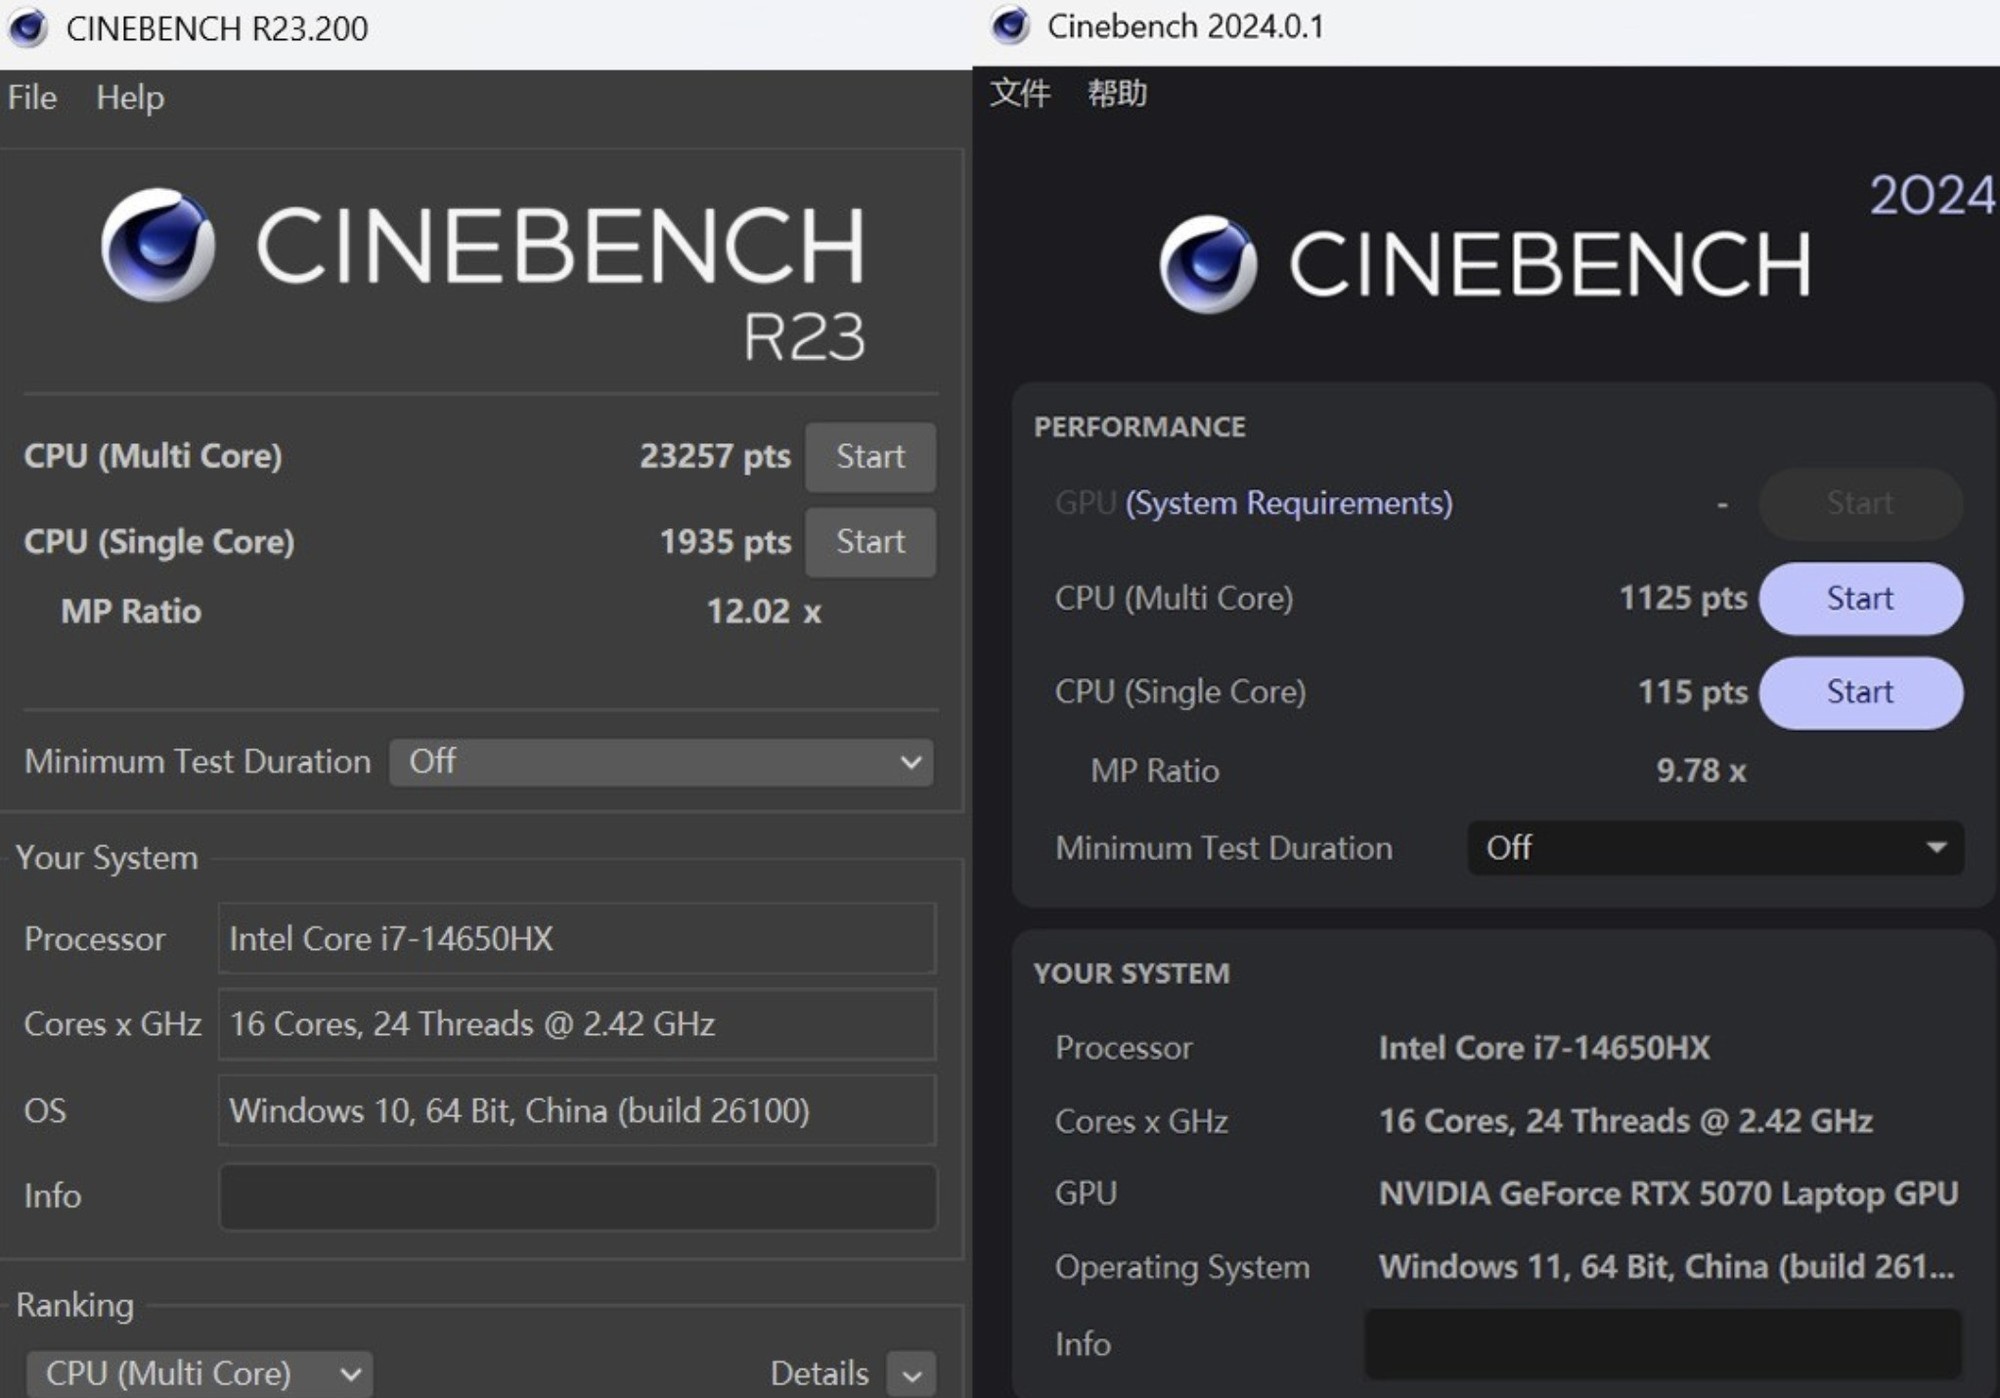Image resolution: width=2000 pixels, height=1398 pixels.
Task: Open the 帮助 menu in Cinebench 2024
Action: pyautogui.click(x=1117, y=94)
